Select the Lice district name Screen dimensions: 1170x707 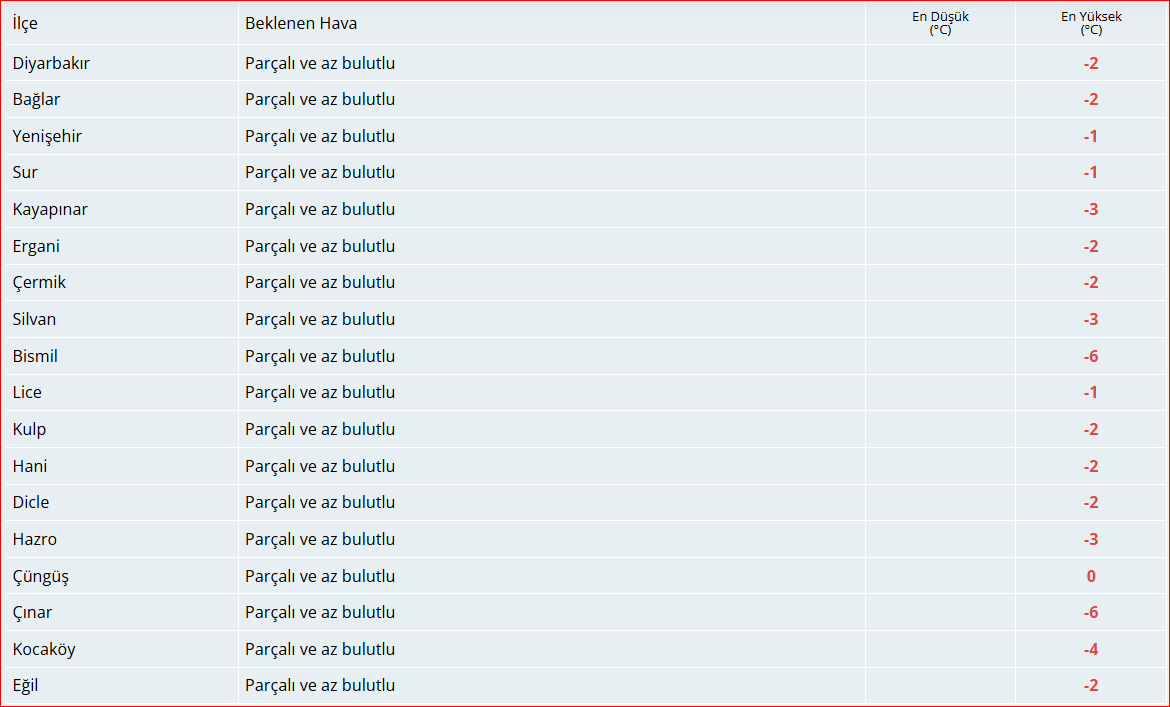27,392
